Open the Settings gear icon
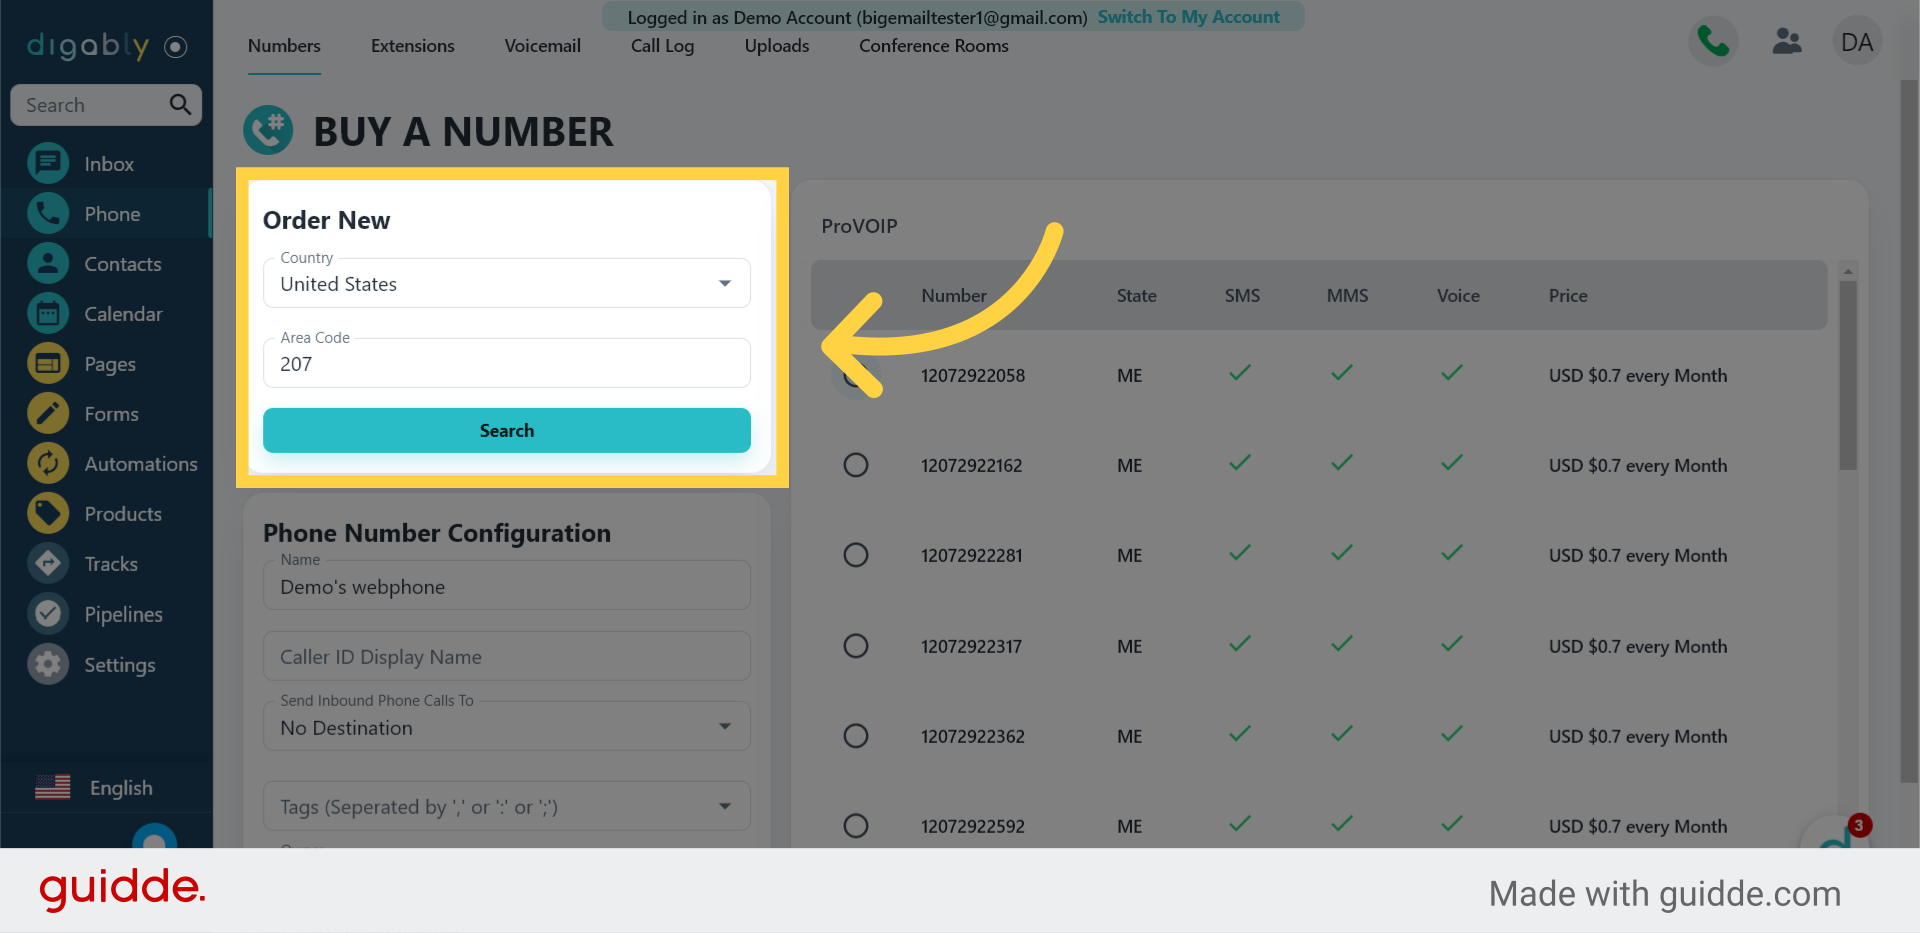Viewport: 1920px width, 933px height. click(x=48, y=665)
